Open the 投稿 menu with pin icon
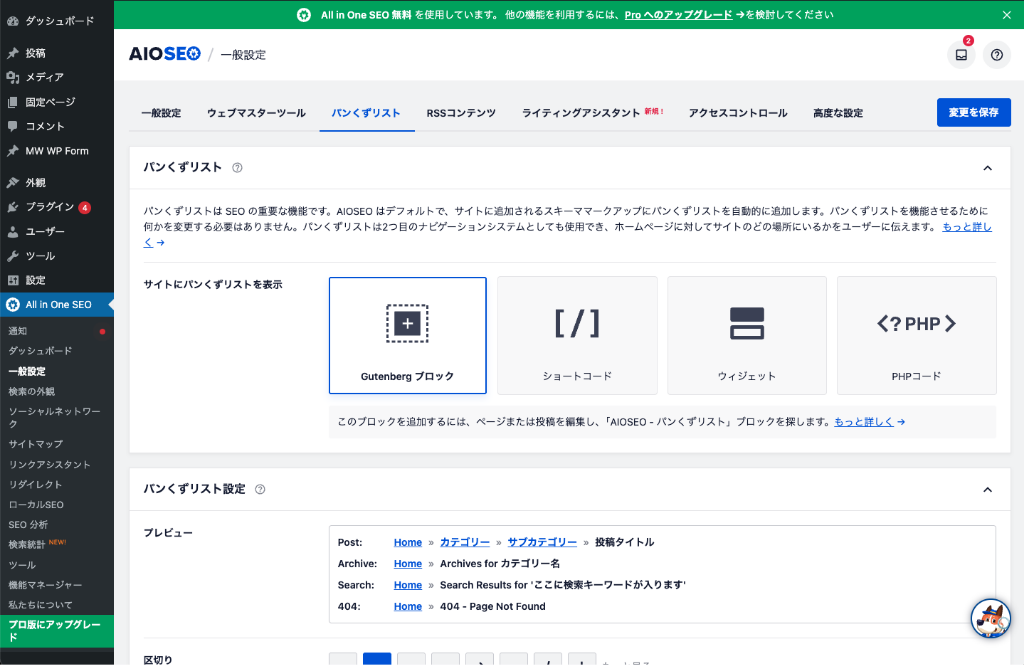The image size is (1024, 665). click(x=57, y=53)
